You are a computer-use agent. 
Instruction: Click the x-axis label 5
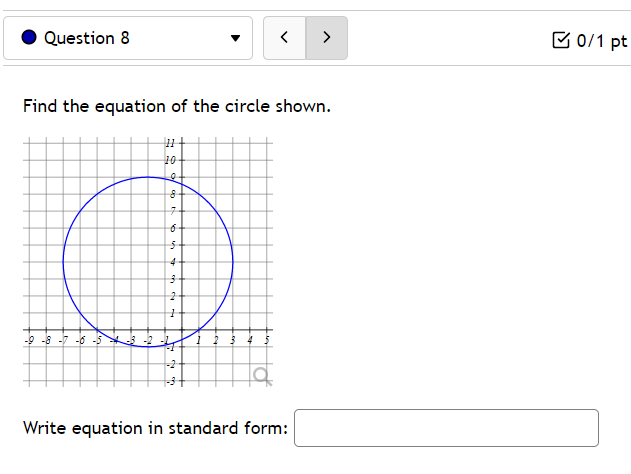[267, 340]
